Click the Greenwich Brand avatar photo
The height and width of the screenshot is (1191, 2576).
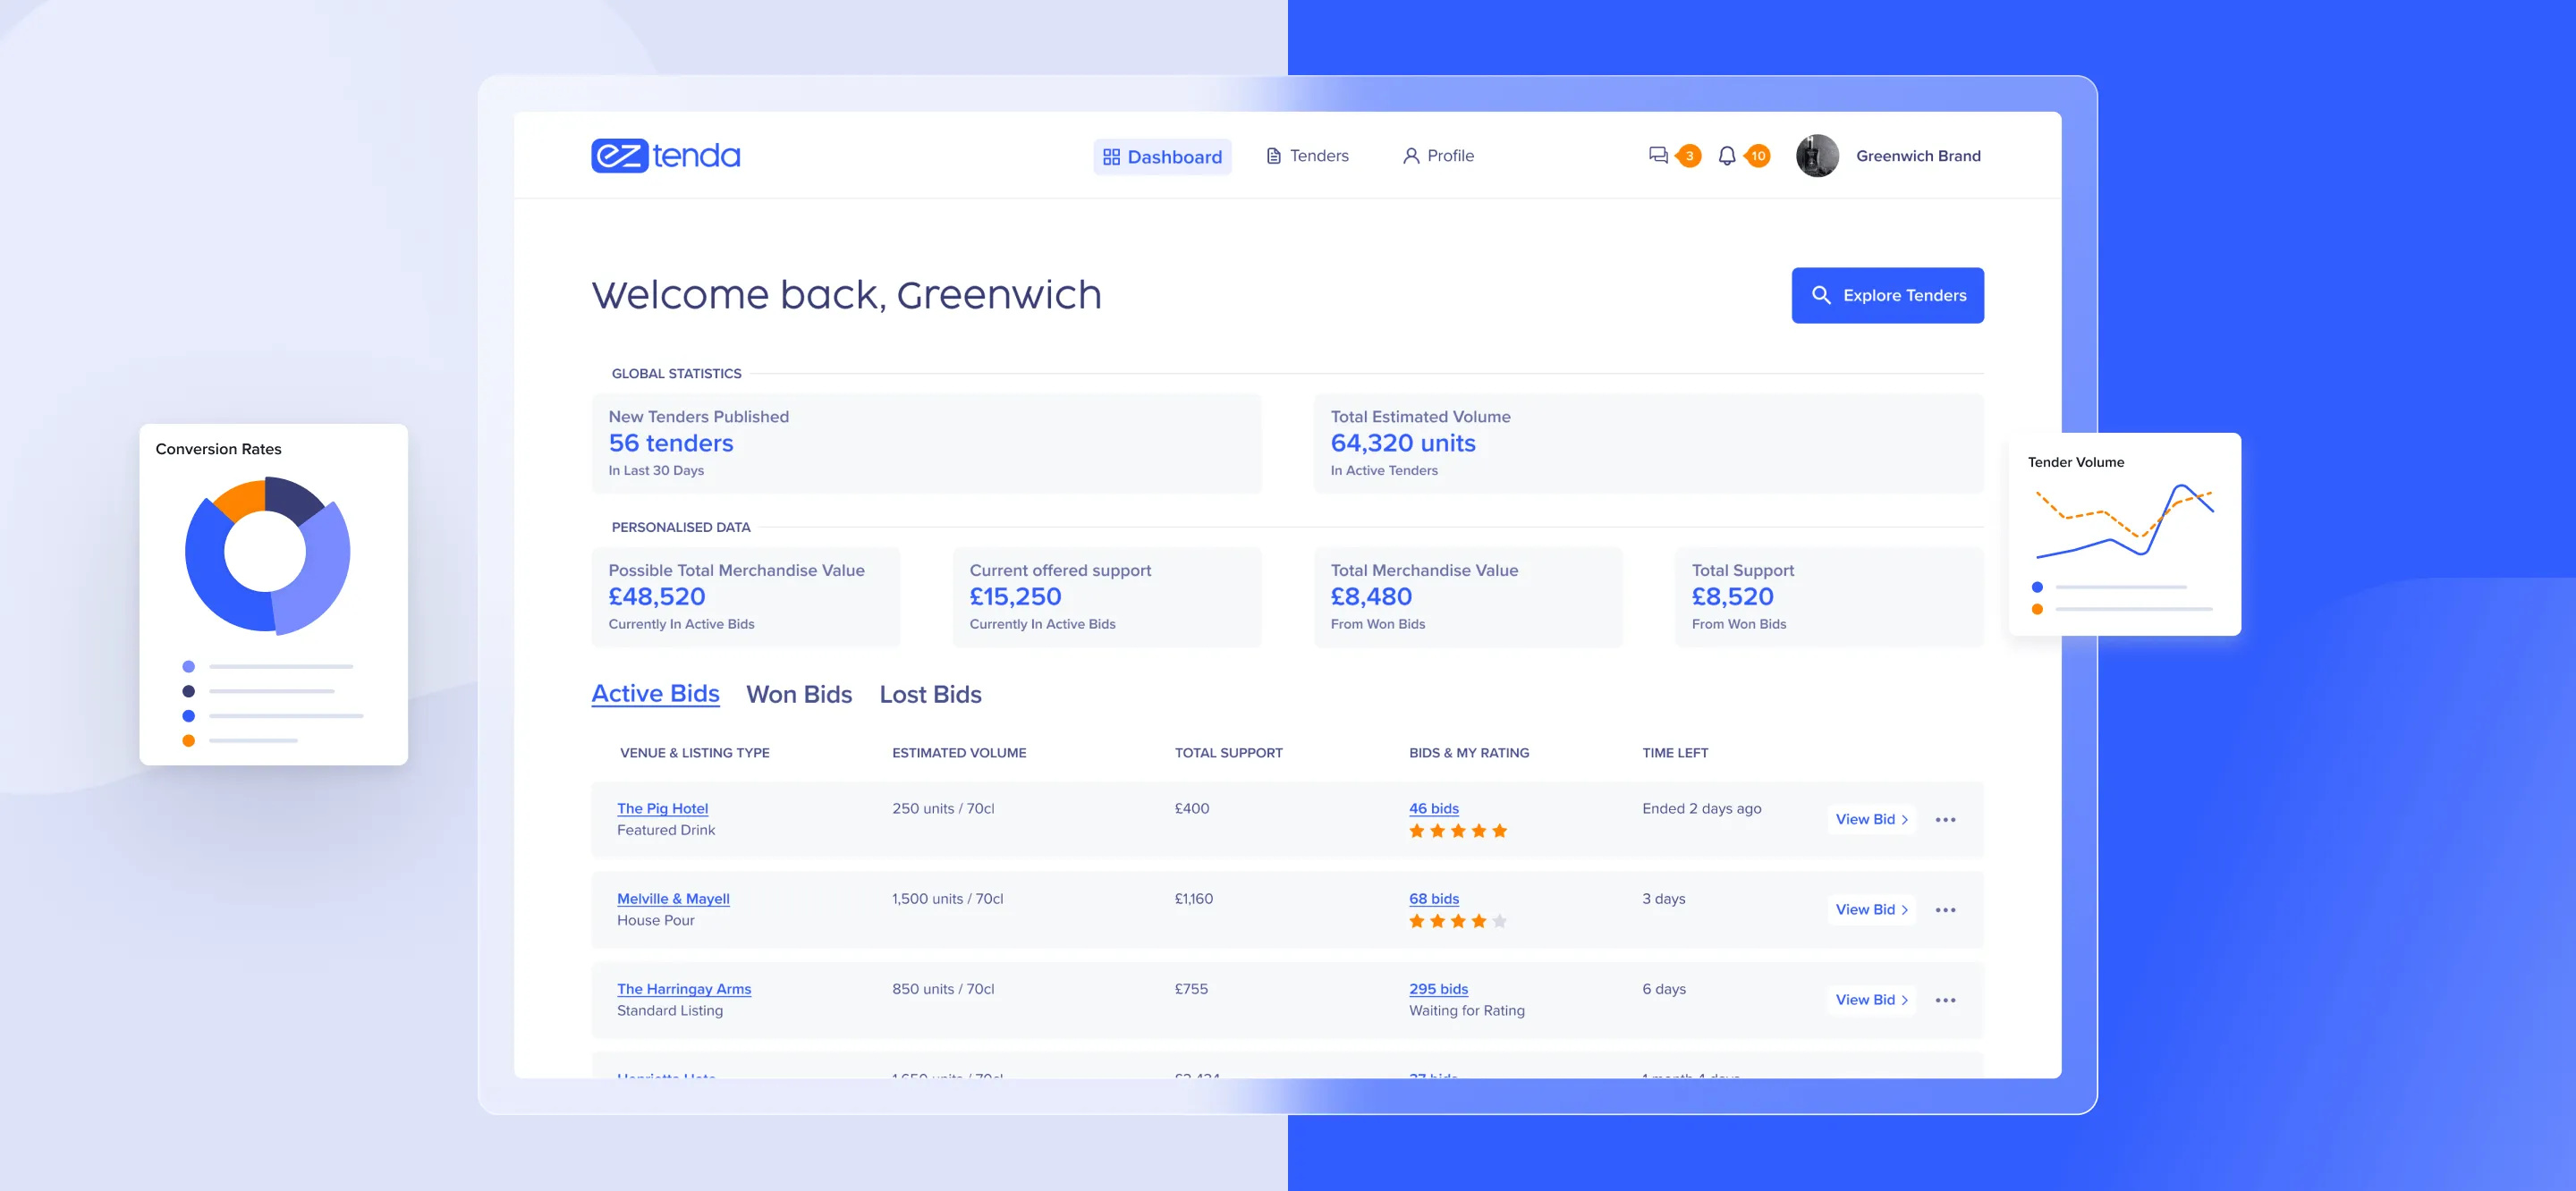tap(1816, 156)
